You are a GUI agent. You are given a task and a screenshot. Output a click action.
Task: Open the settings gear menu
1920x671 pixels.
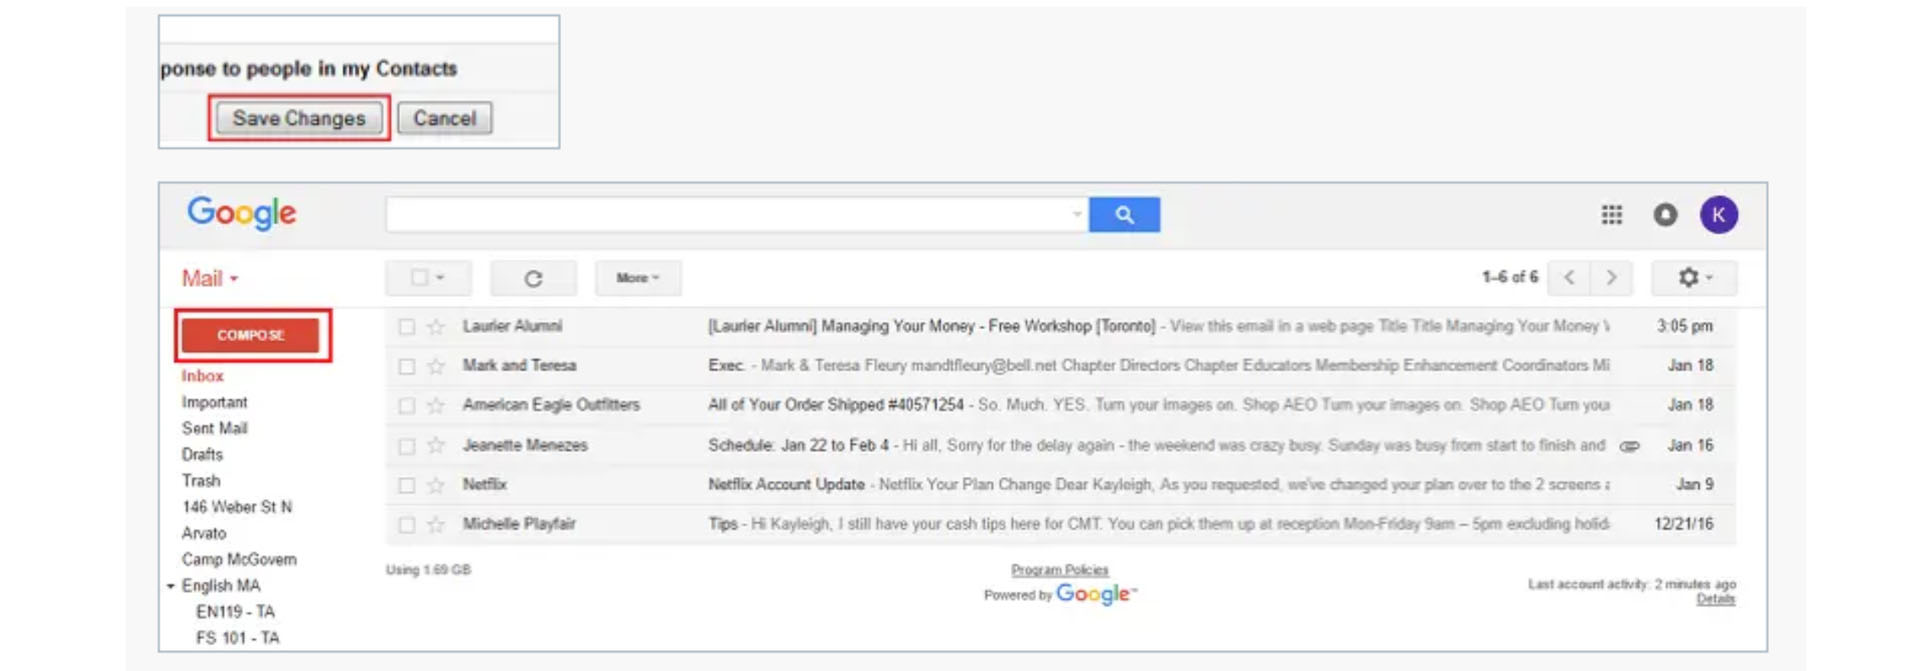click(1694, 278)
